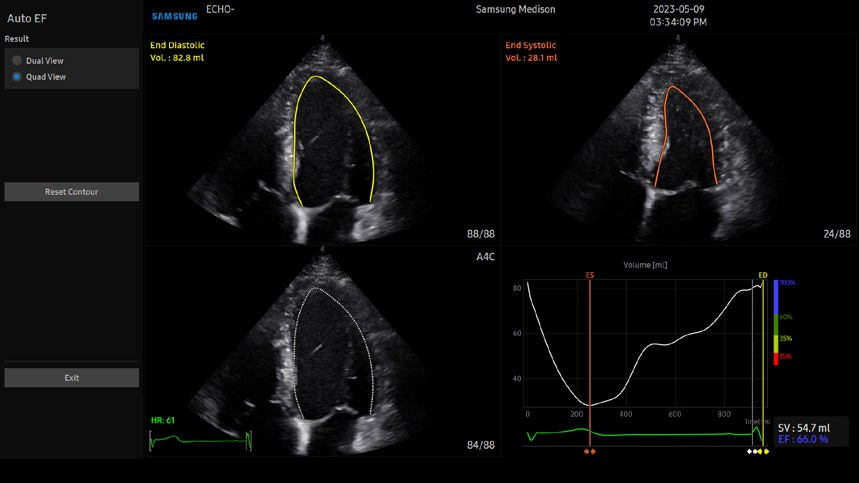Screen dimensions: 859x483
Task: Click the Samsung Medison header text
Action: 516,9
